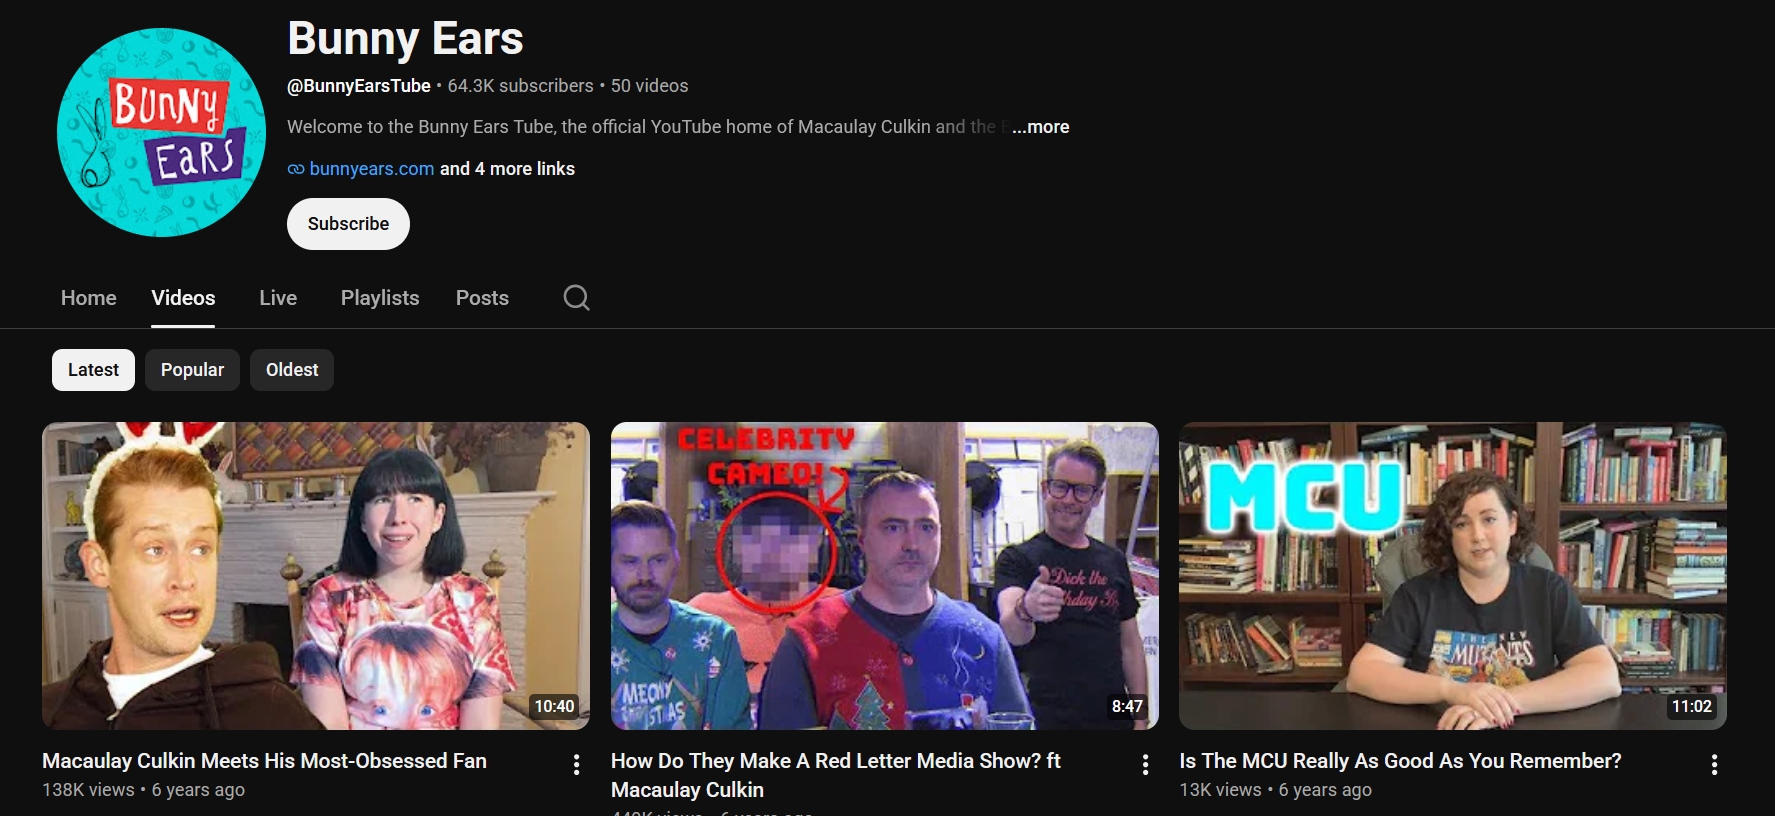
Task: Click the '50 videos' count
Action: coord(649,86)
